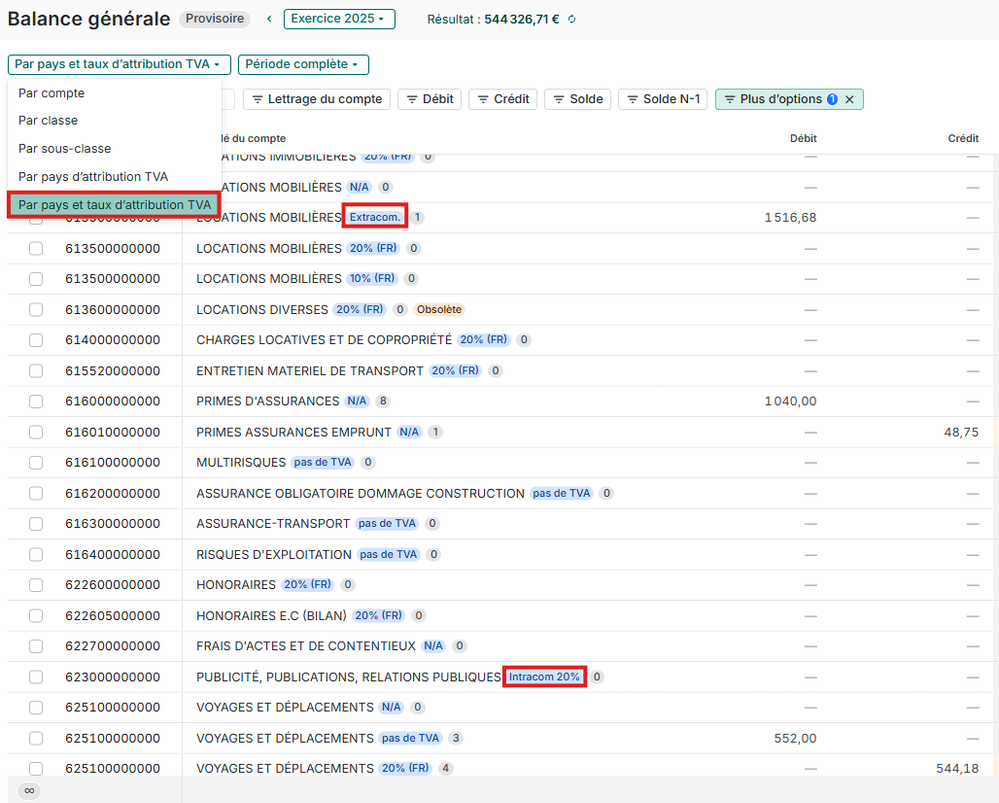Click the Solde N-1 filter button

tap(663, 99)
